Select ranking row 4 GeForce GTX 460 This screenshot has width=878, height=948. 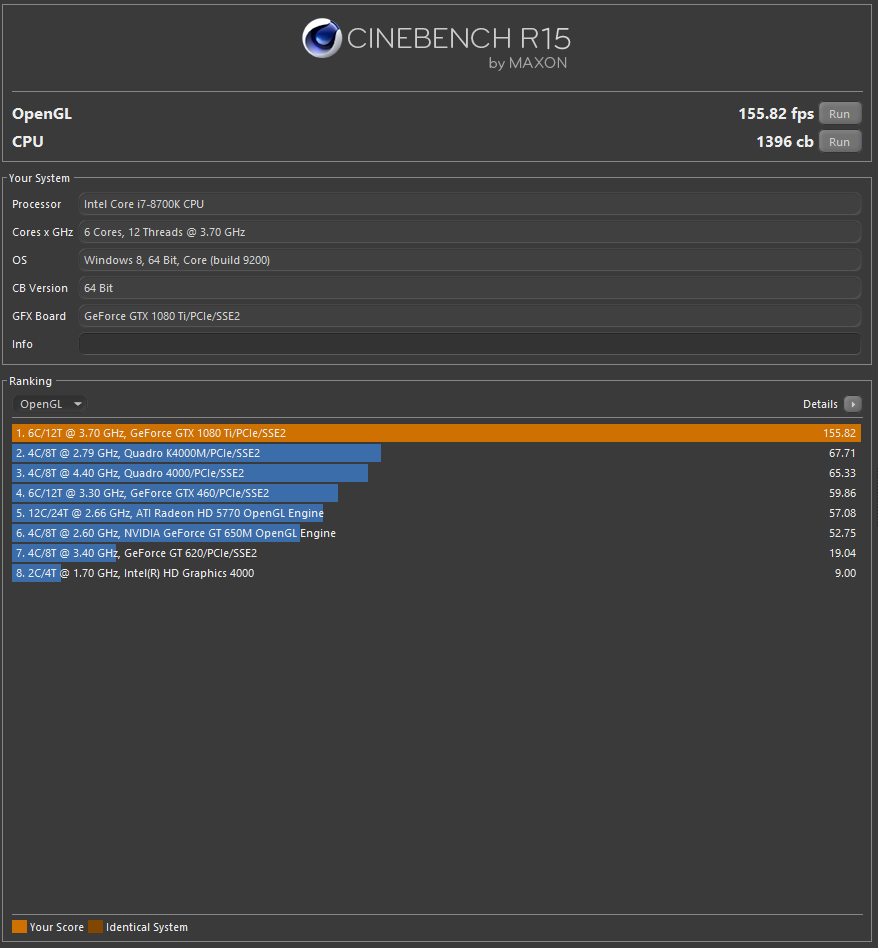pos(436,493)
